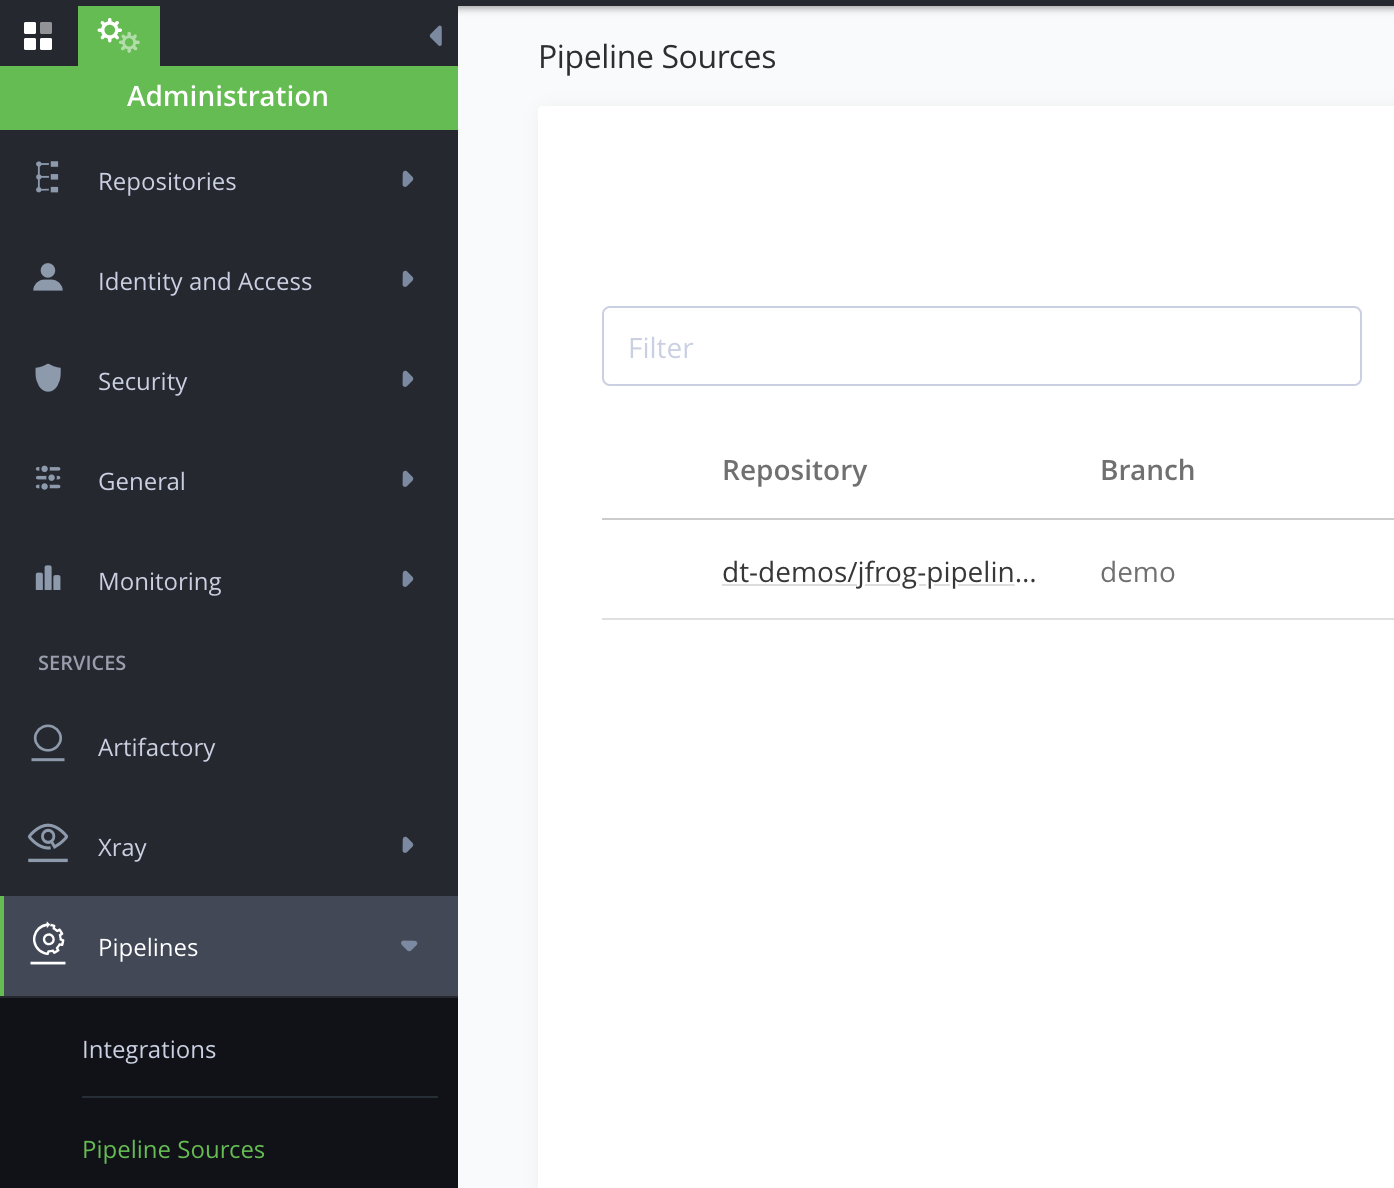Click the green Administration settings icon

pos(119,35)
